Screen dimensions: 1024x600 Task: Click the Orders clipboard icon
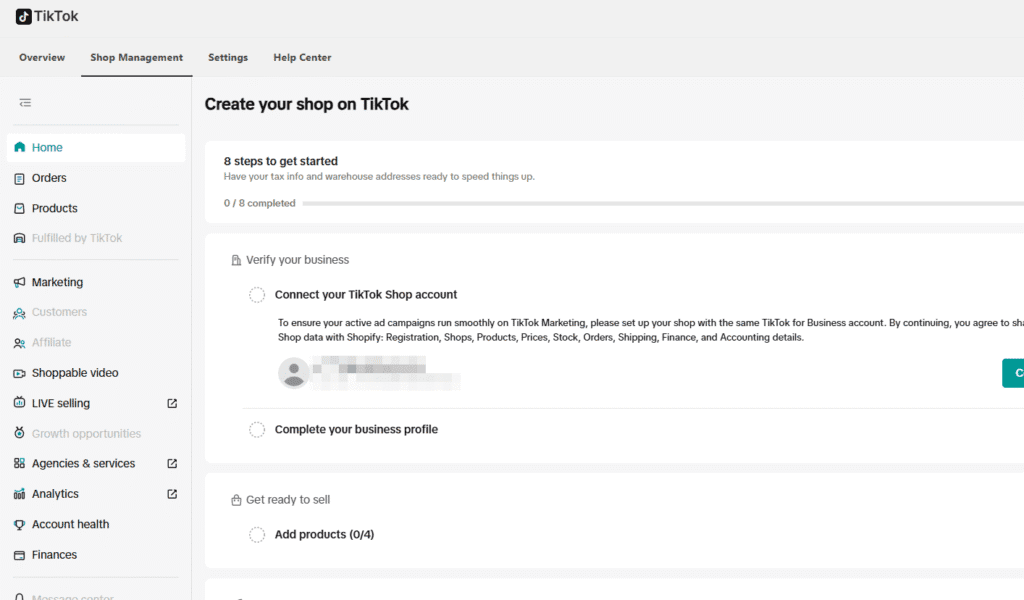(x=20, y=178)
